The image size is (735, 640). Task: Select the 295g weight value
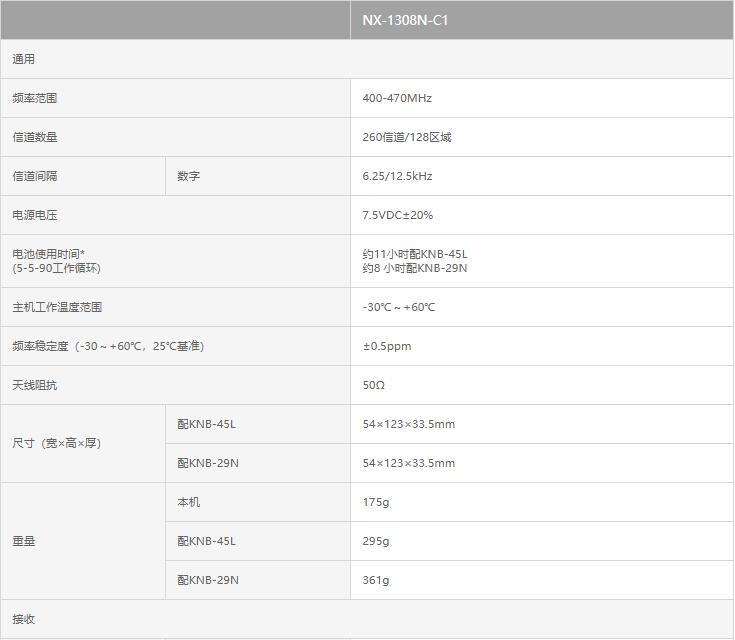pos(375,541)
